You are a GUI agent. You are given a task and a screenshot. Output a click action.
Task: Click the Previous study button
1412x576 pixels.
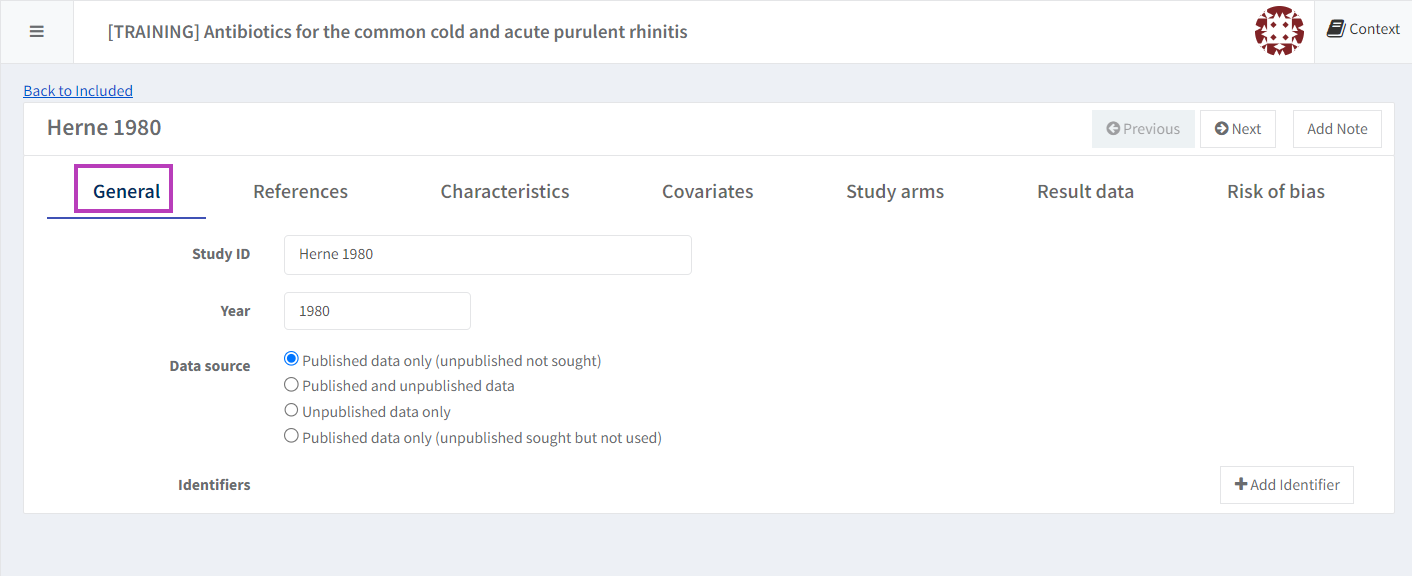click(1143, 129)
